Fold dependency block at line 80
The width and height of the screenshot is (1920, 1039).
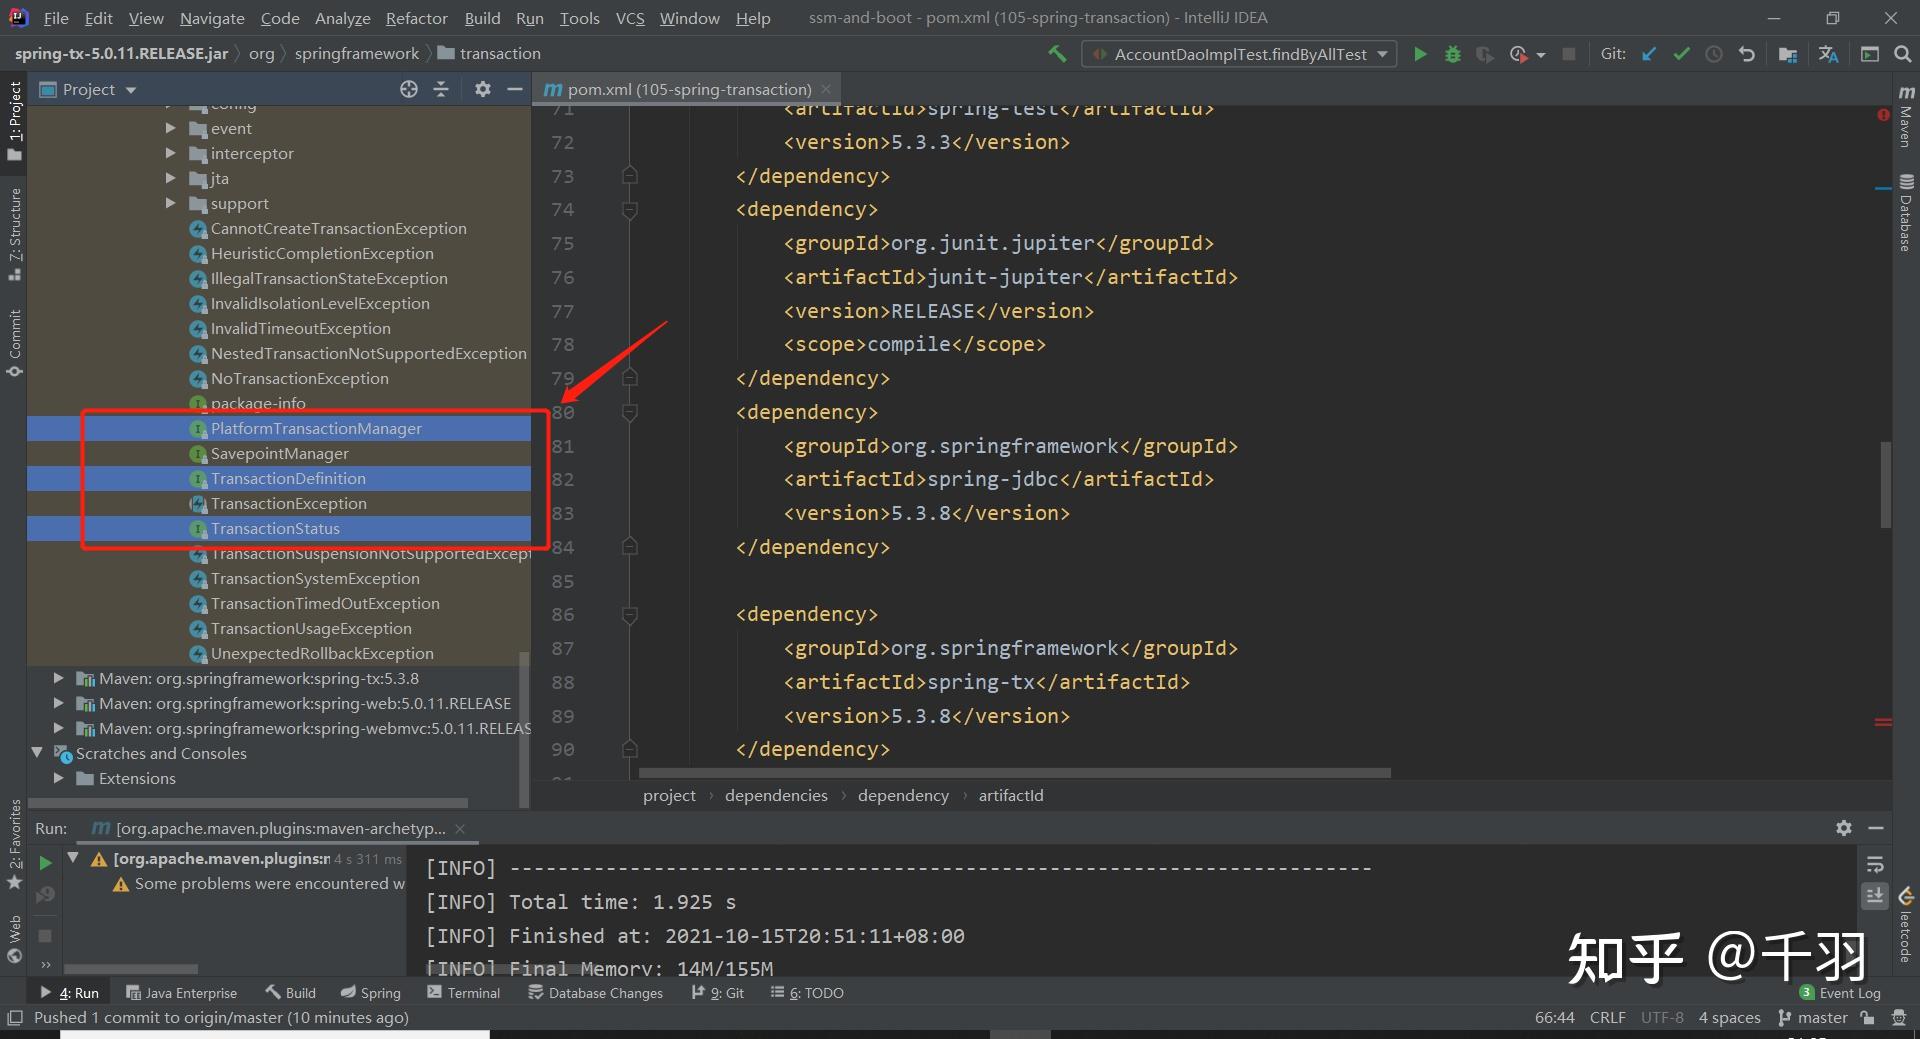pyautogui.click(x=629, y=412)
